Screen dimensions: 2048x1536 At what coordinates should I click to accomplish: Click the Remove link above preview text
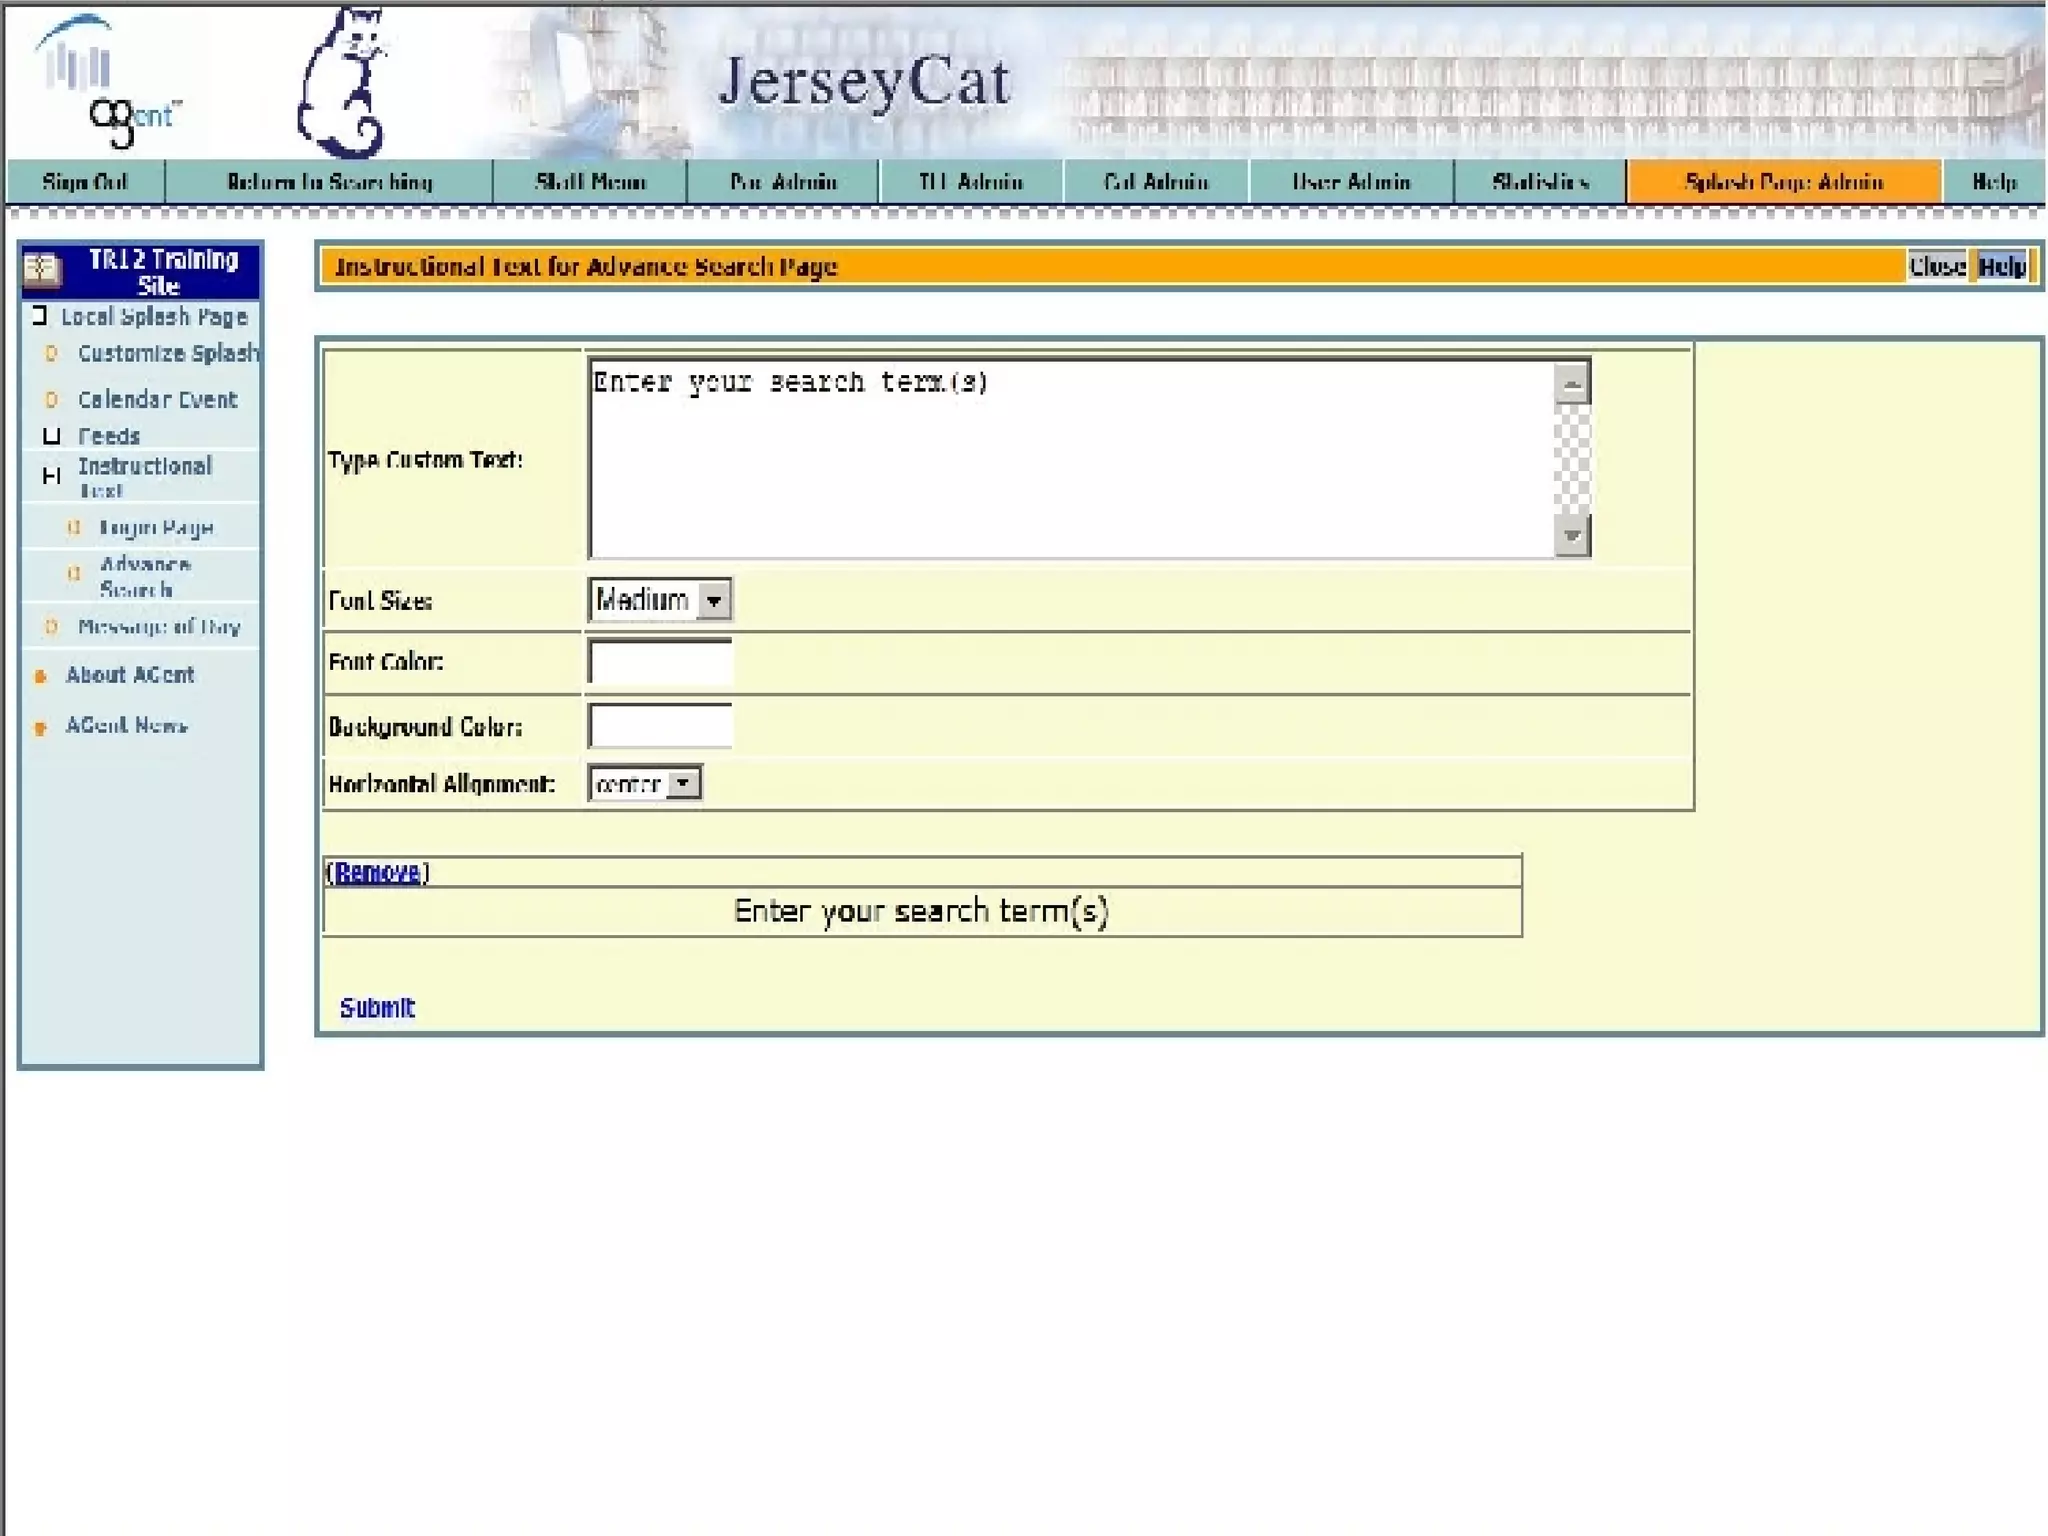coord(377,873)
